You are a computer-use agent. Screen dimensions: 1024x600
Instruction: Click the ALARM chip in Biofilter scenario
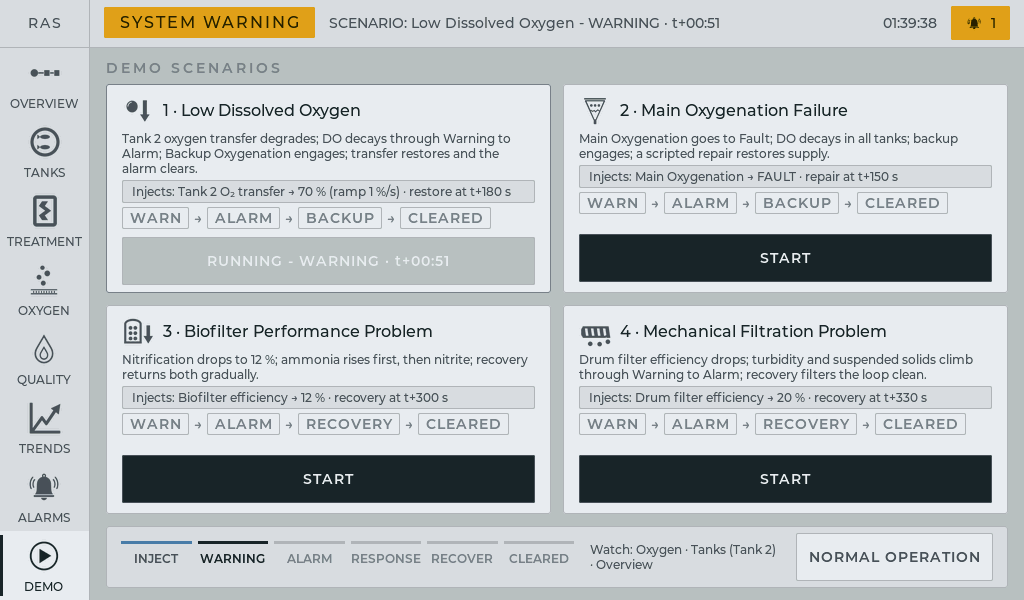(x=244, y=424)
